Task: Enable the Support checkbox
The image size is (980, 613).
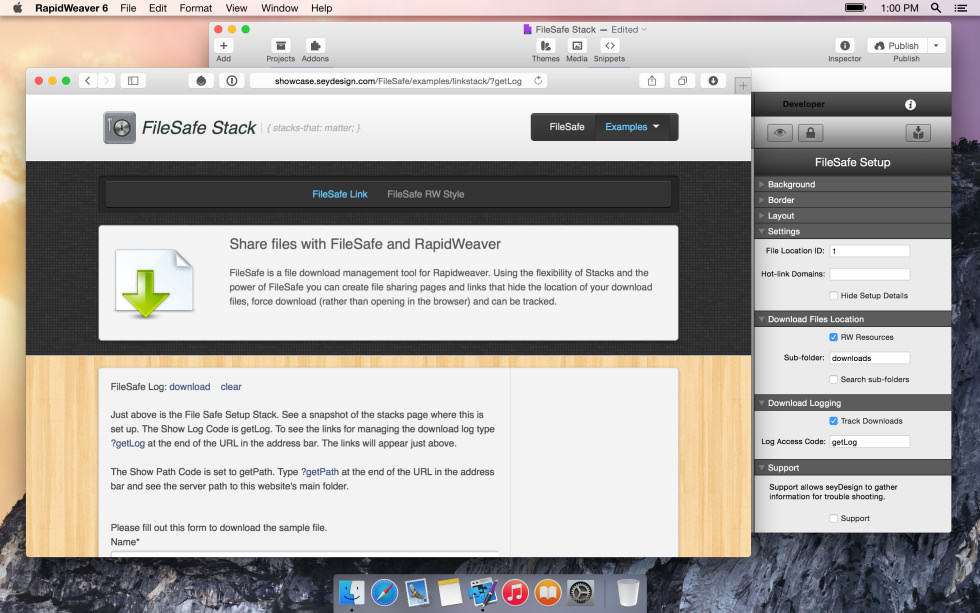Action: coord(833,519)
